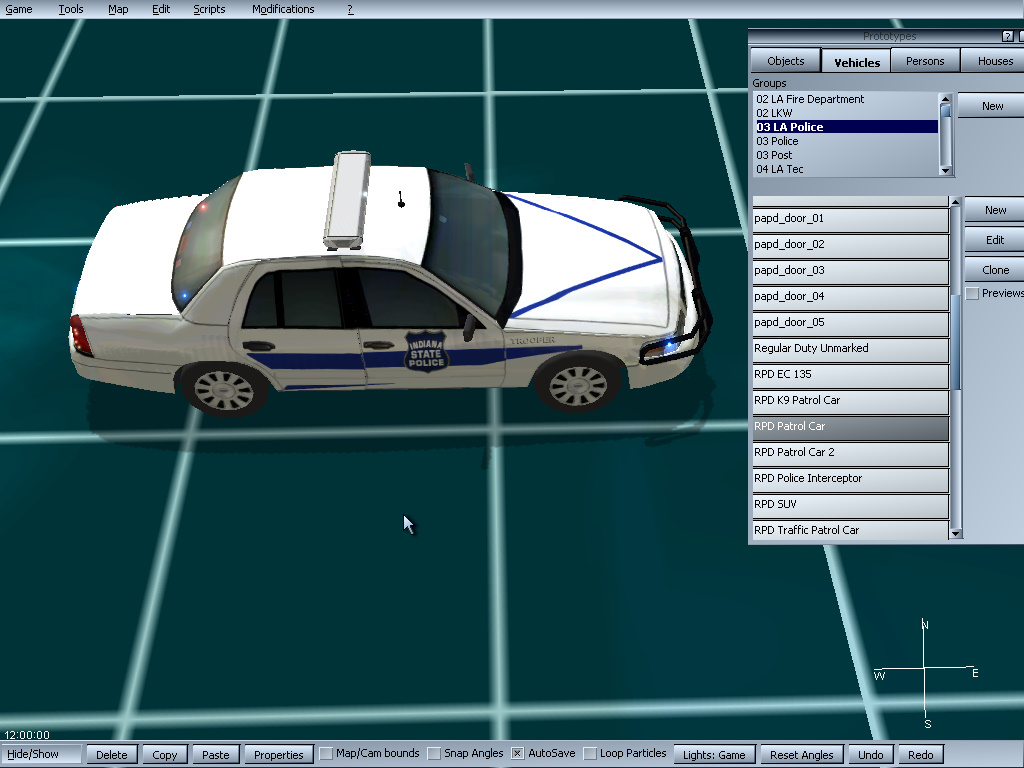Switch to the Persons tab
This screenshot has width=1024, height=768.
(x=925, y=61)
